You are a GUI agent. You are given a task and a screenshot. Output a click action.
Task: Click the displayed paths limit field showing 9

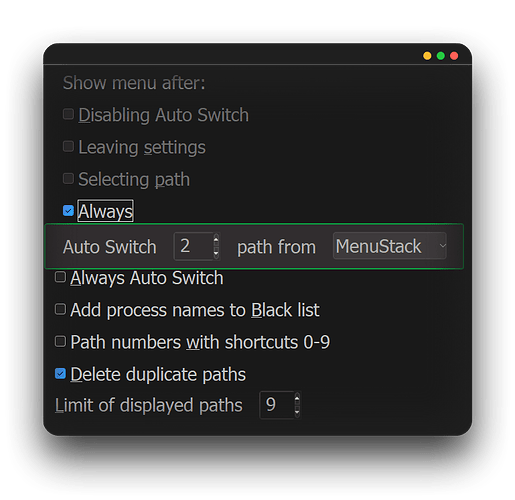[x=277, y=405]
